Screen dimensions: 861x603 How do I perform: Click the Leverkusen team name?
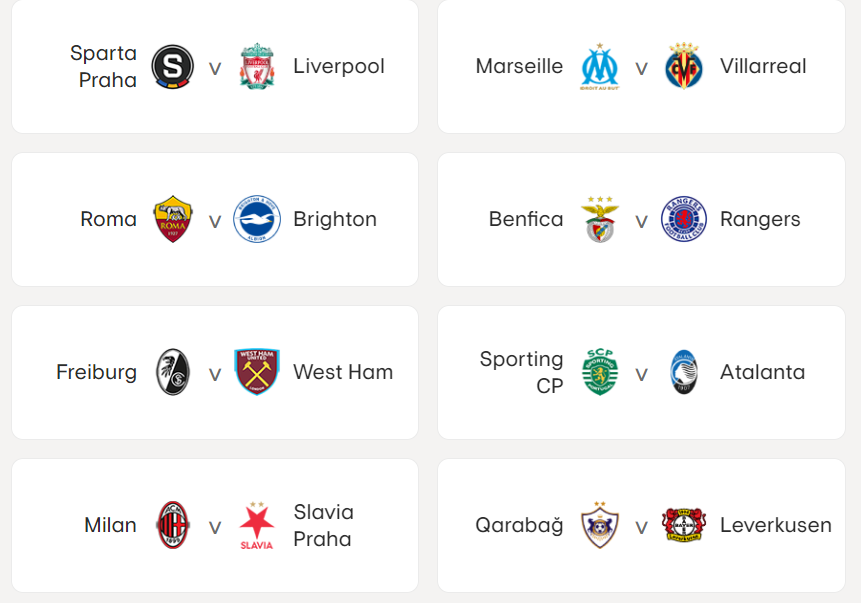tap(775, 525)
